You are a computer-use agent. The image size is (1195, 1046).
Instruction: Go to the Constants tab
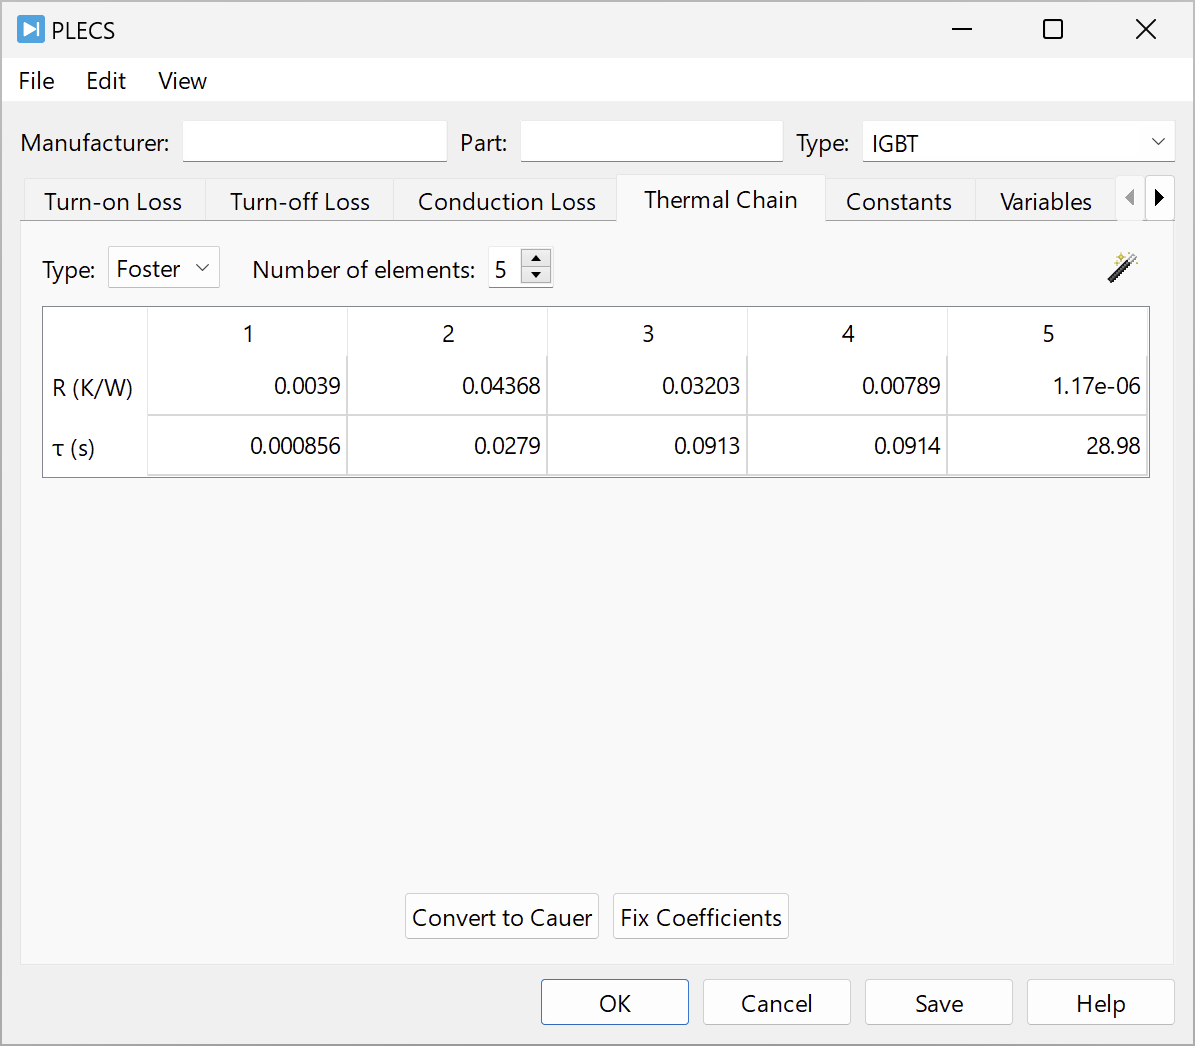pyautogui.click(x=898, y=202)
